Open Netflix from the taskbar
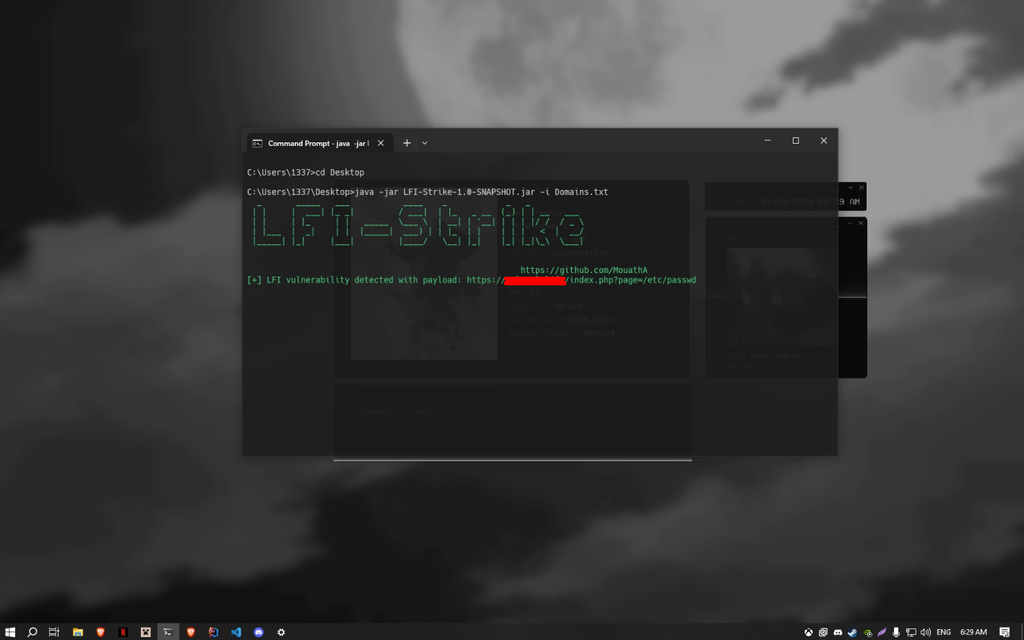This screenshot has height=640, width=1024. [123, 632]
